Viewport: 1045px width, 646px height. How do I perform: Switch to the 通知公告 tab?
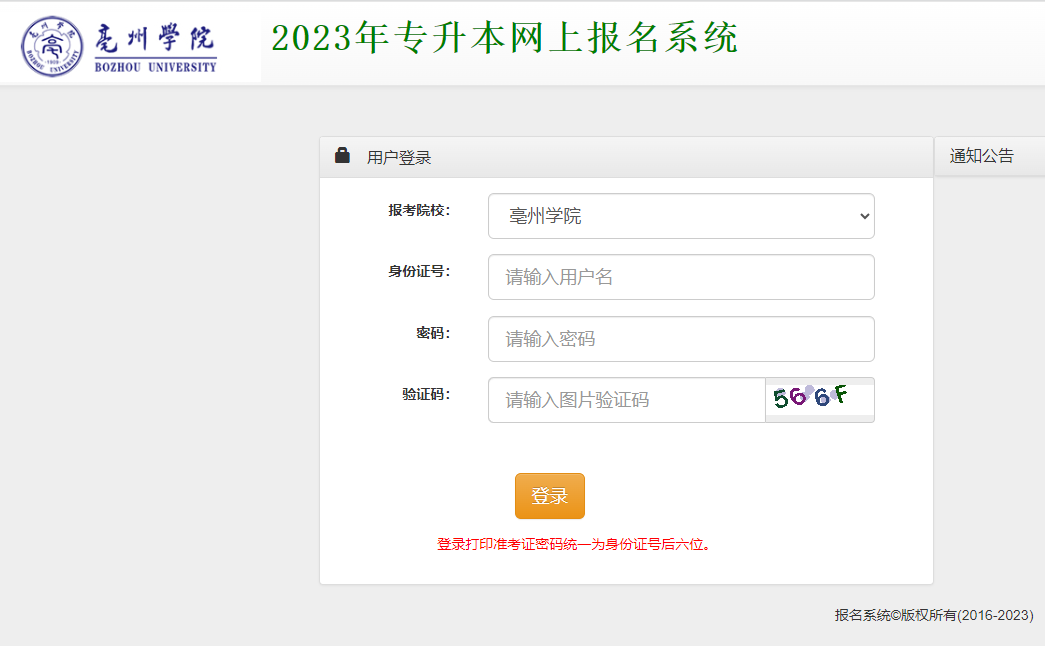[x=981, y=156]
